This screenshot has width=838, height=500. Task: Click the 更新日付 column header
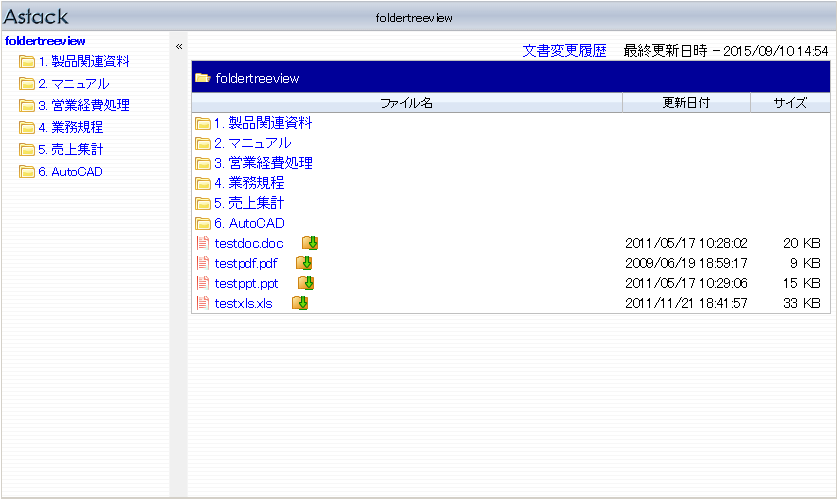coord(686,103)
